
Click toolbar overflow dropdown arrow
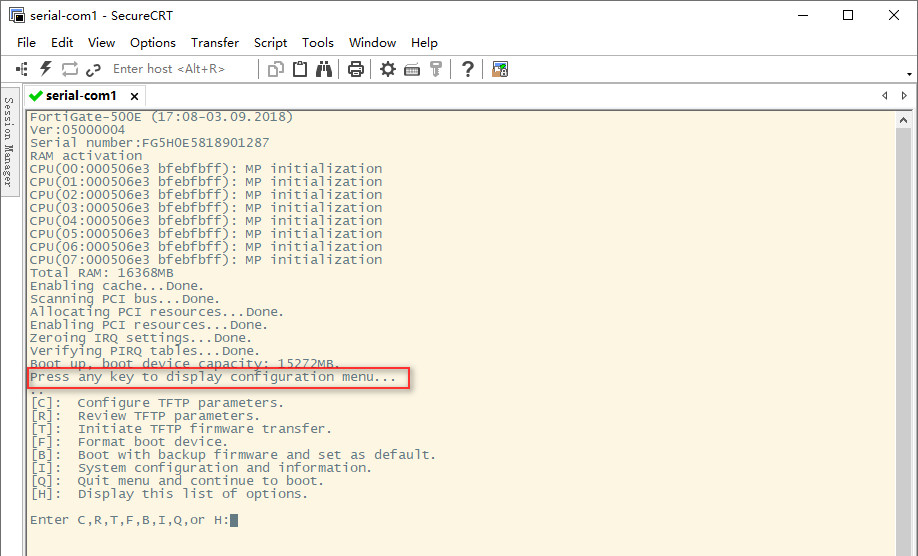click(x=909, y=74)
